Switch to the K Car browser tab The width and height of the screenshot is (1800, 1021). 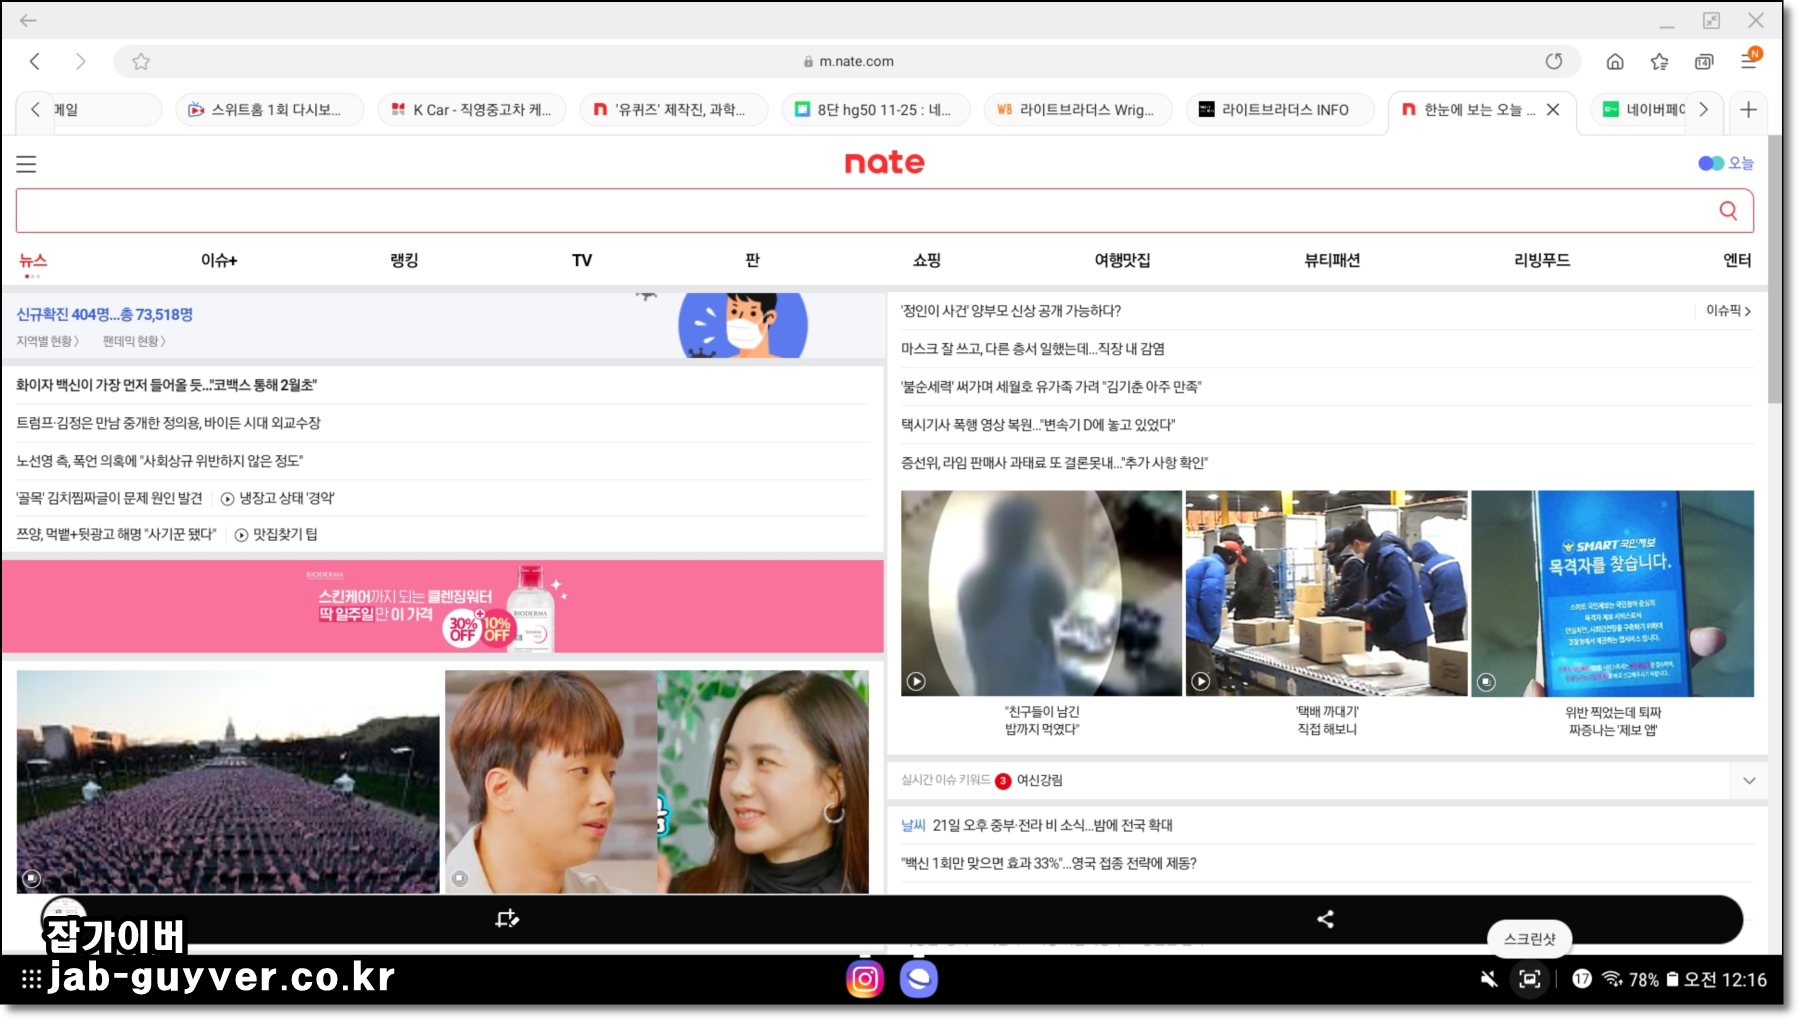(471, 110)
